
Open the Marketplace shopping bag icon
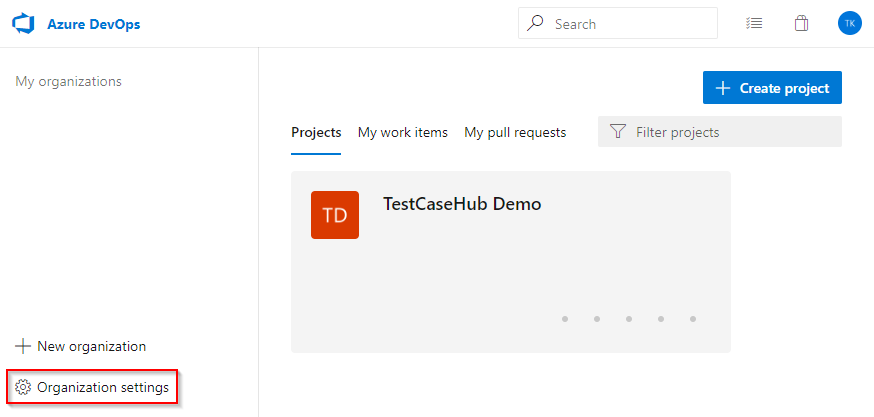point(801,23)
